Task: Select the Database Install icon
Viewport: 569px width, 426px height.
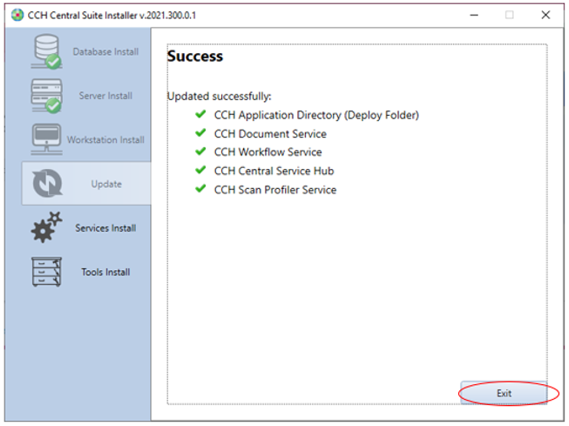Action: (46, 52)
